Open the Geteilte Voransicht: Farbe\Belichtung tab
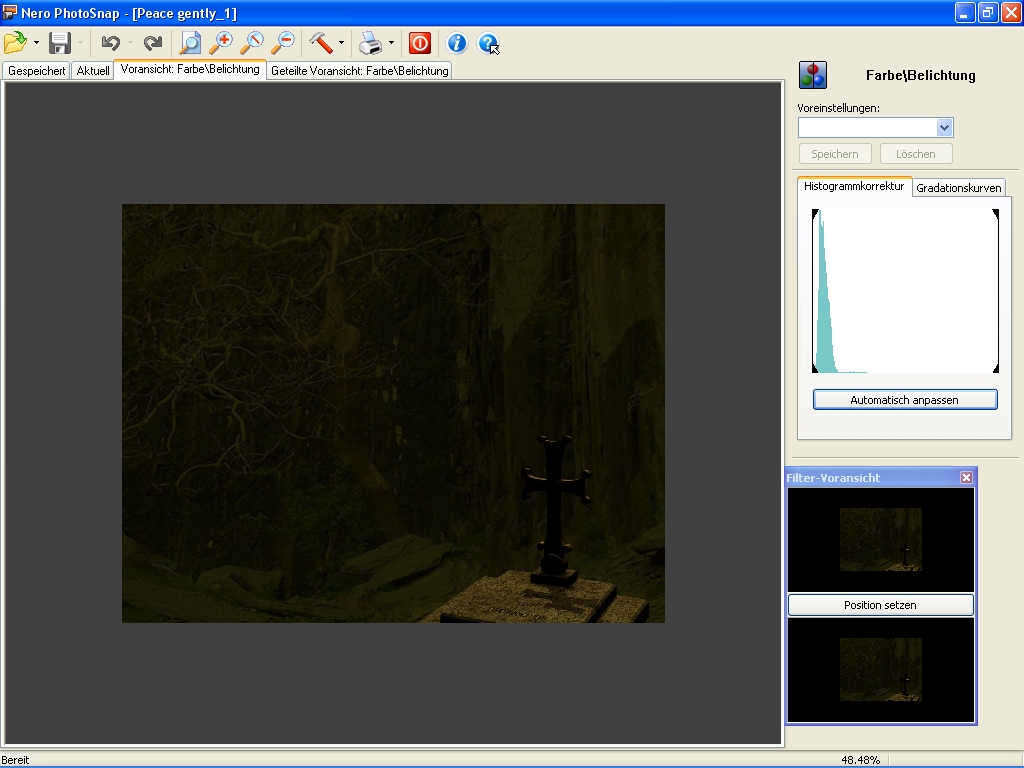The width and height of the screenshot is (1024, 768). coord(360,71)
